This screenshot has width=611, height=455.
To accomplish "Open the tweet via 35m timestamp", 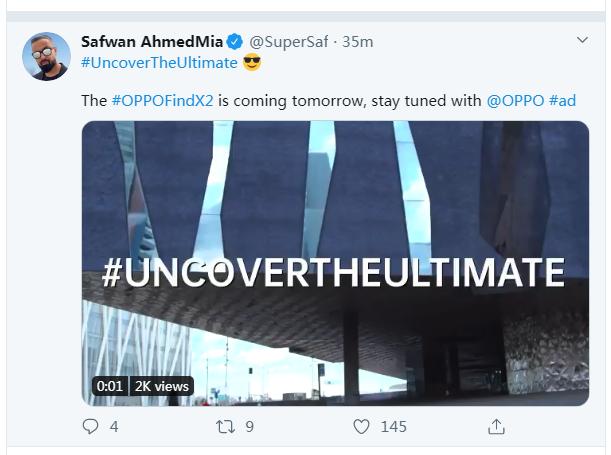I will point(358,42).
